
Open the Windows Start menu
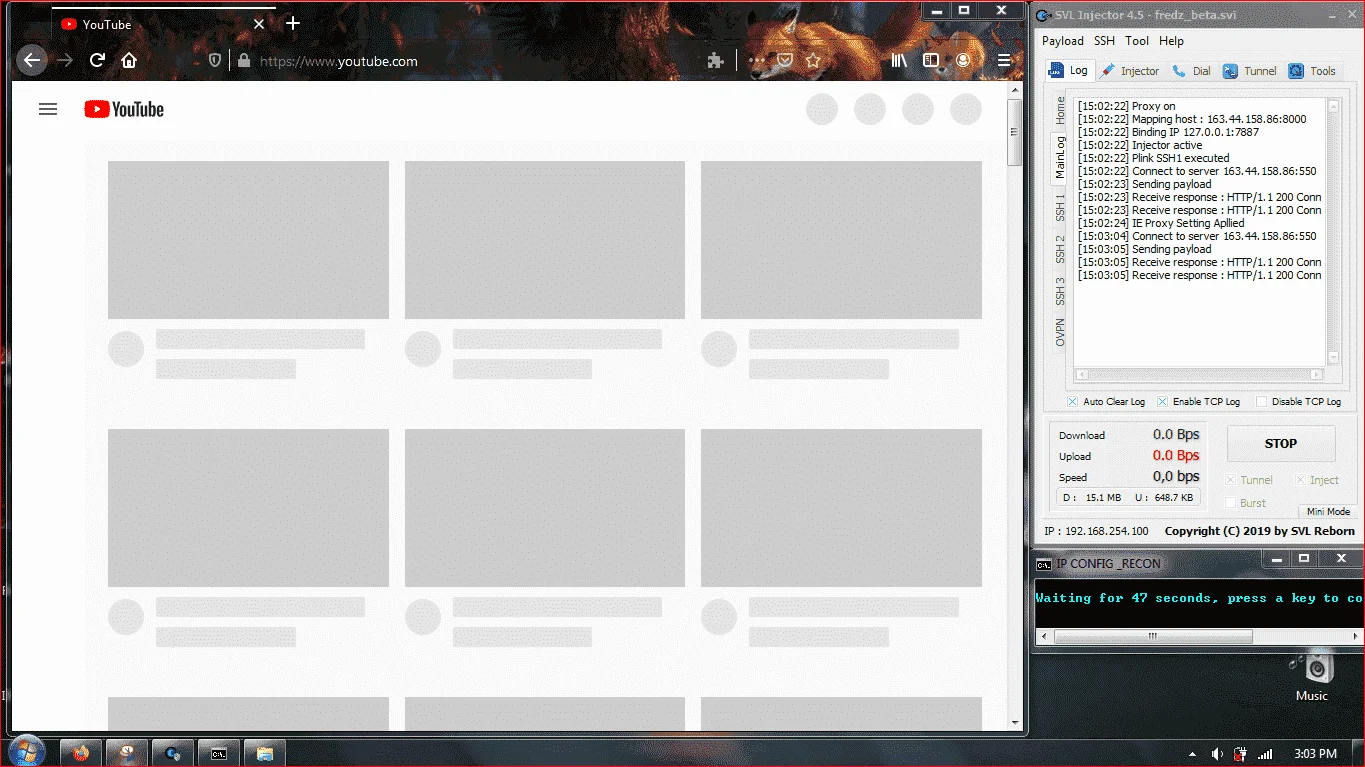(26, 752)
